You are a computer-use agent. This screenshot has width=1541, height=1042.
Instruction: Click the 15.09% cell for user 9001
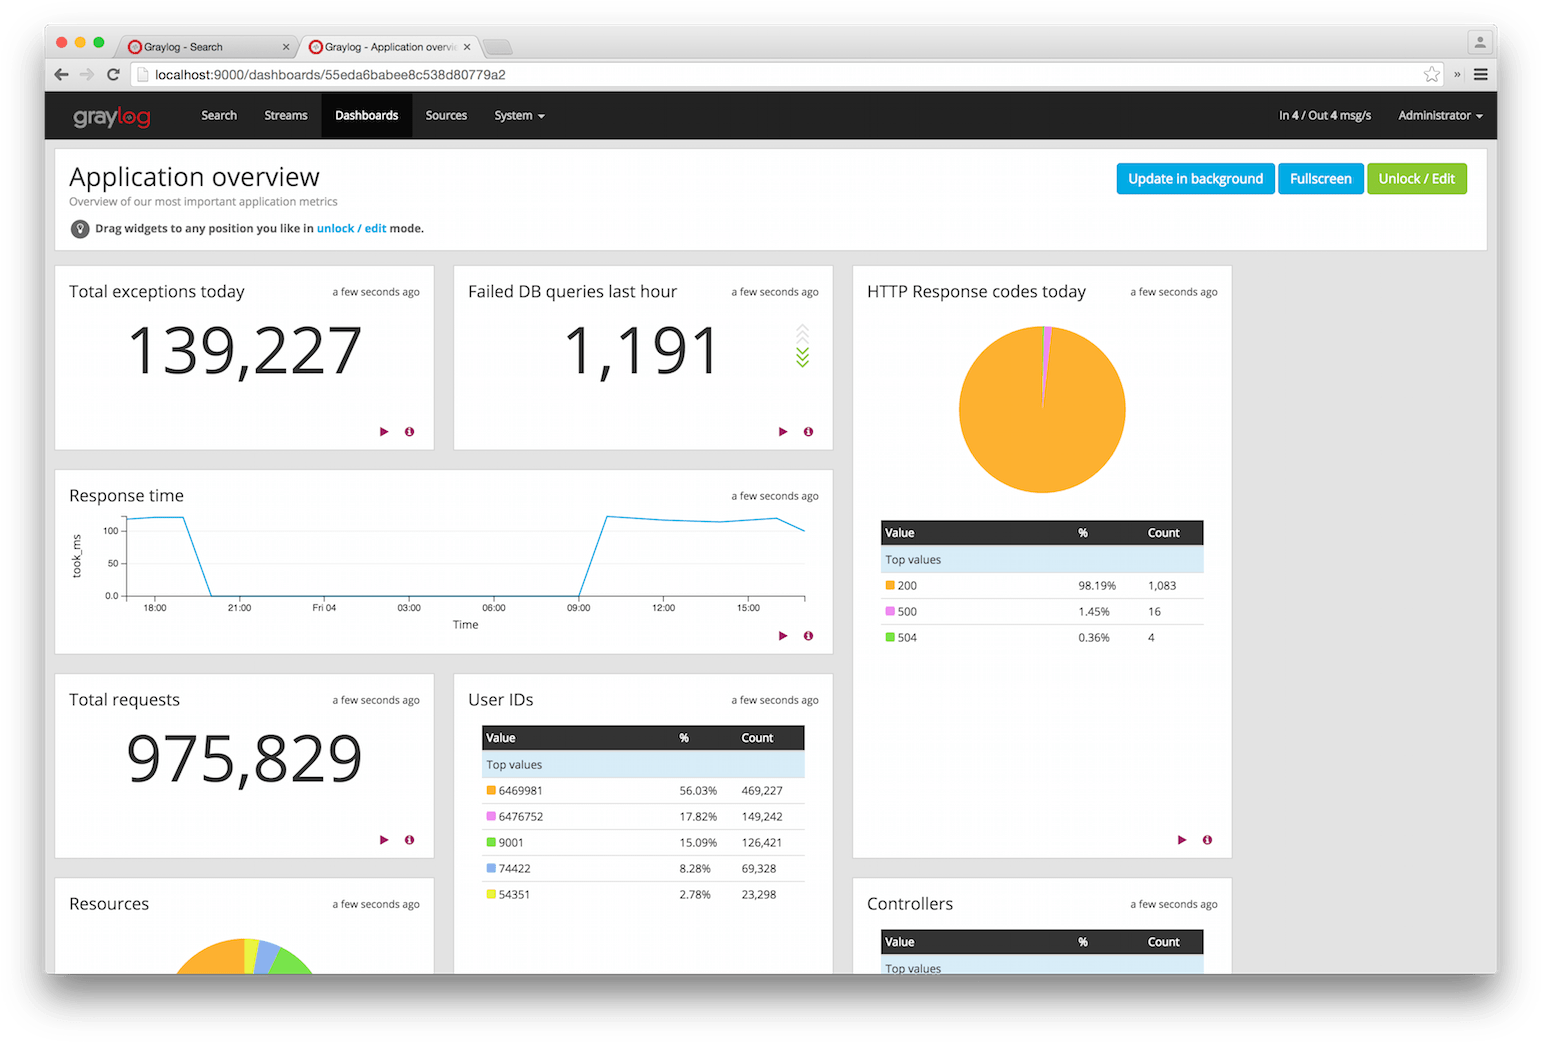(x=698, y=843)
